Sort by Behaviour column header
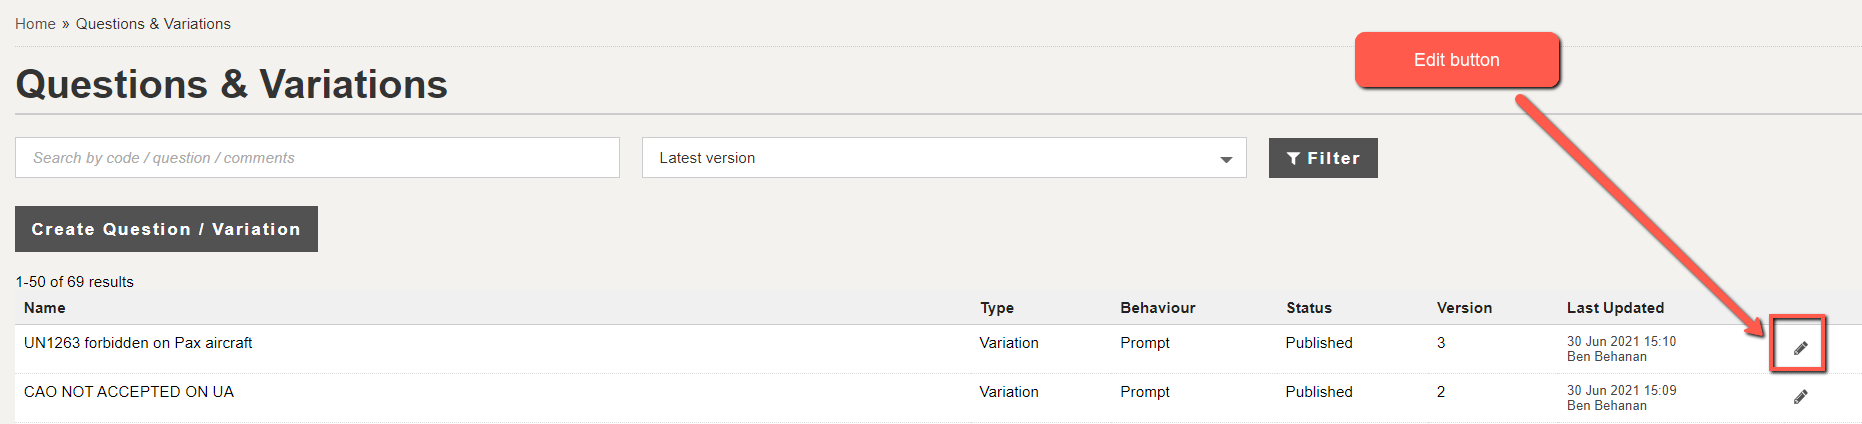The height and width of the screenshot is (424, 1862). click(x=1158, y=308)
